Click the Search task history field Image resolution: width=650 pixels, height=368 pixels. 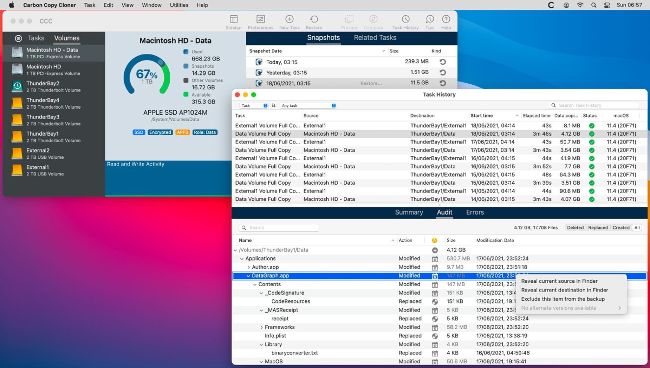[596, 106]
